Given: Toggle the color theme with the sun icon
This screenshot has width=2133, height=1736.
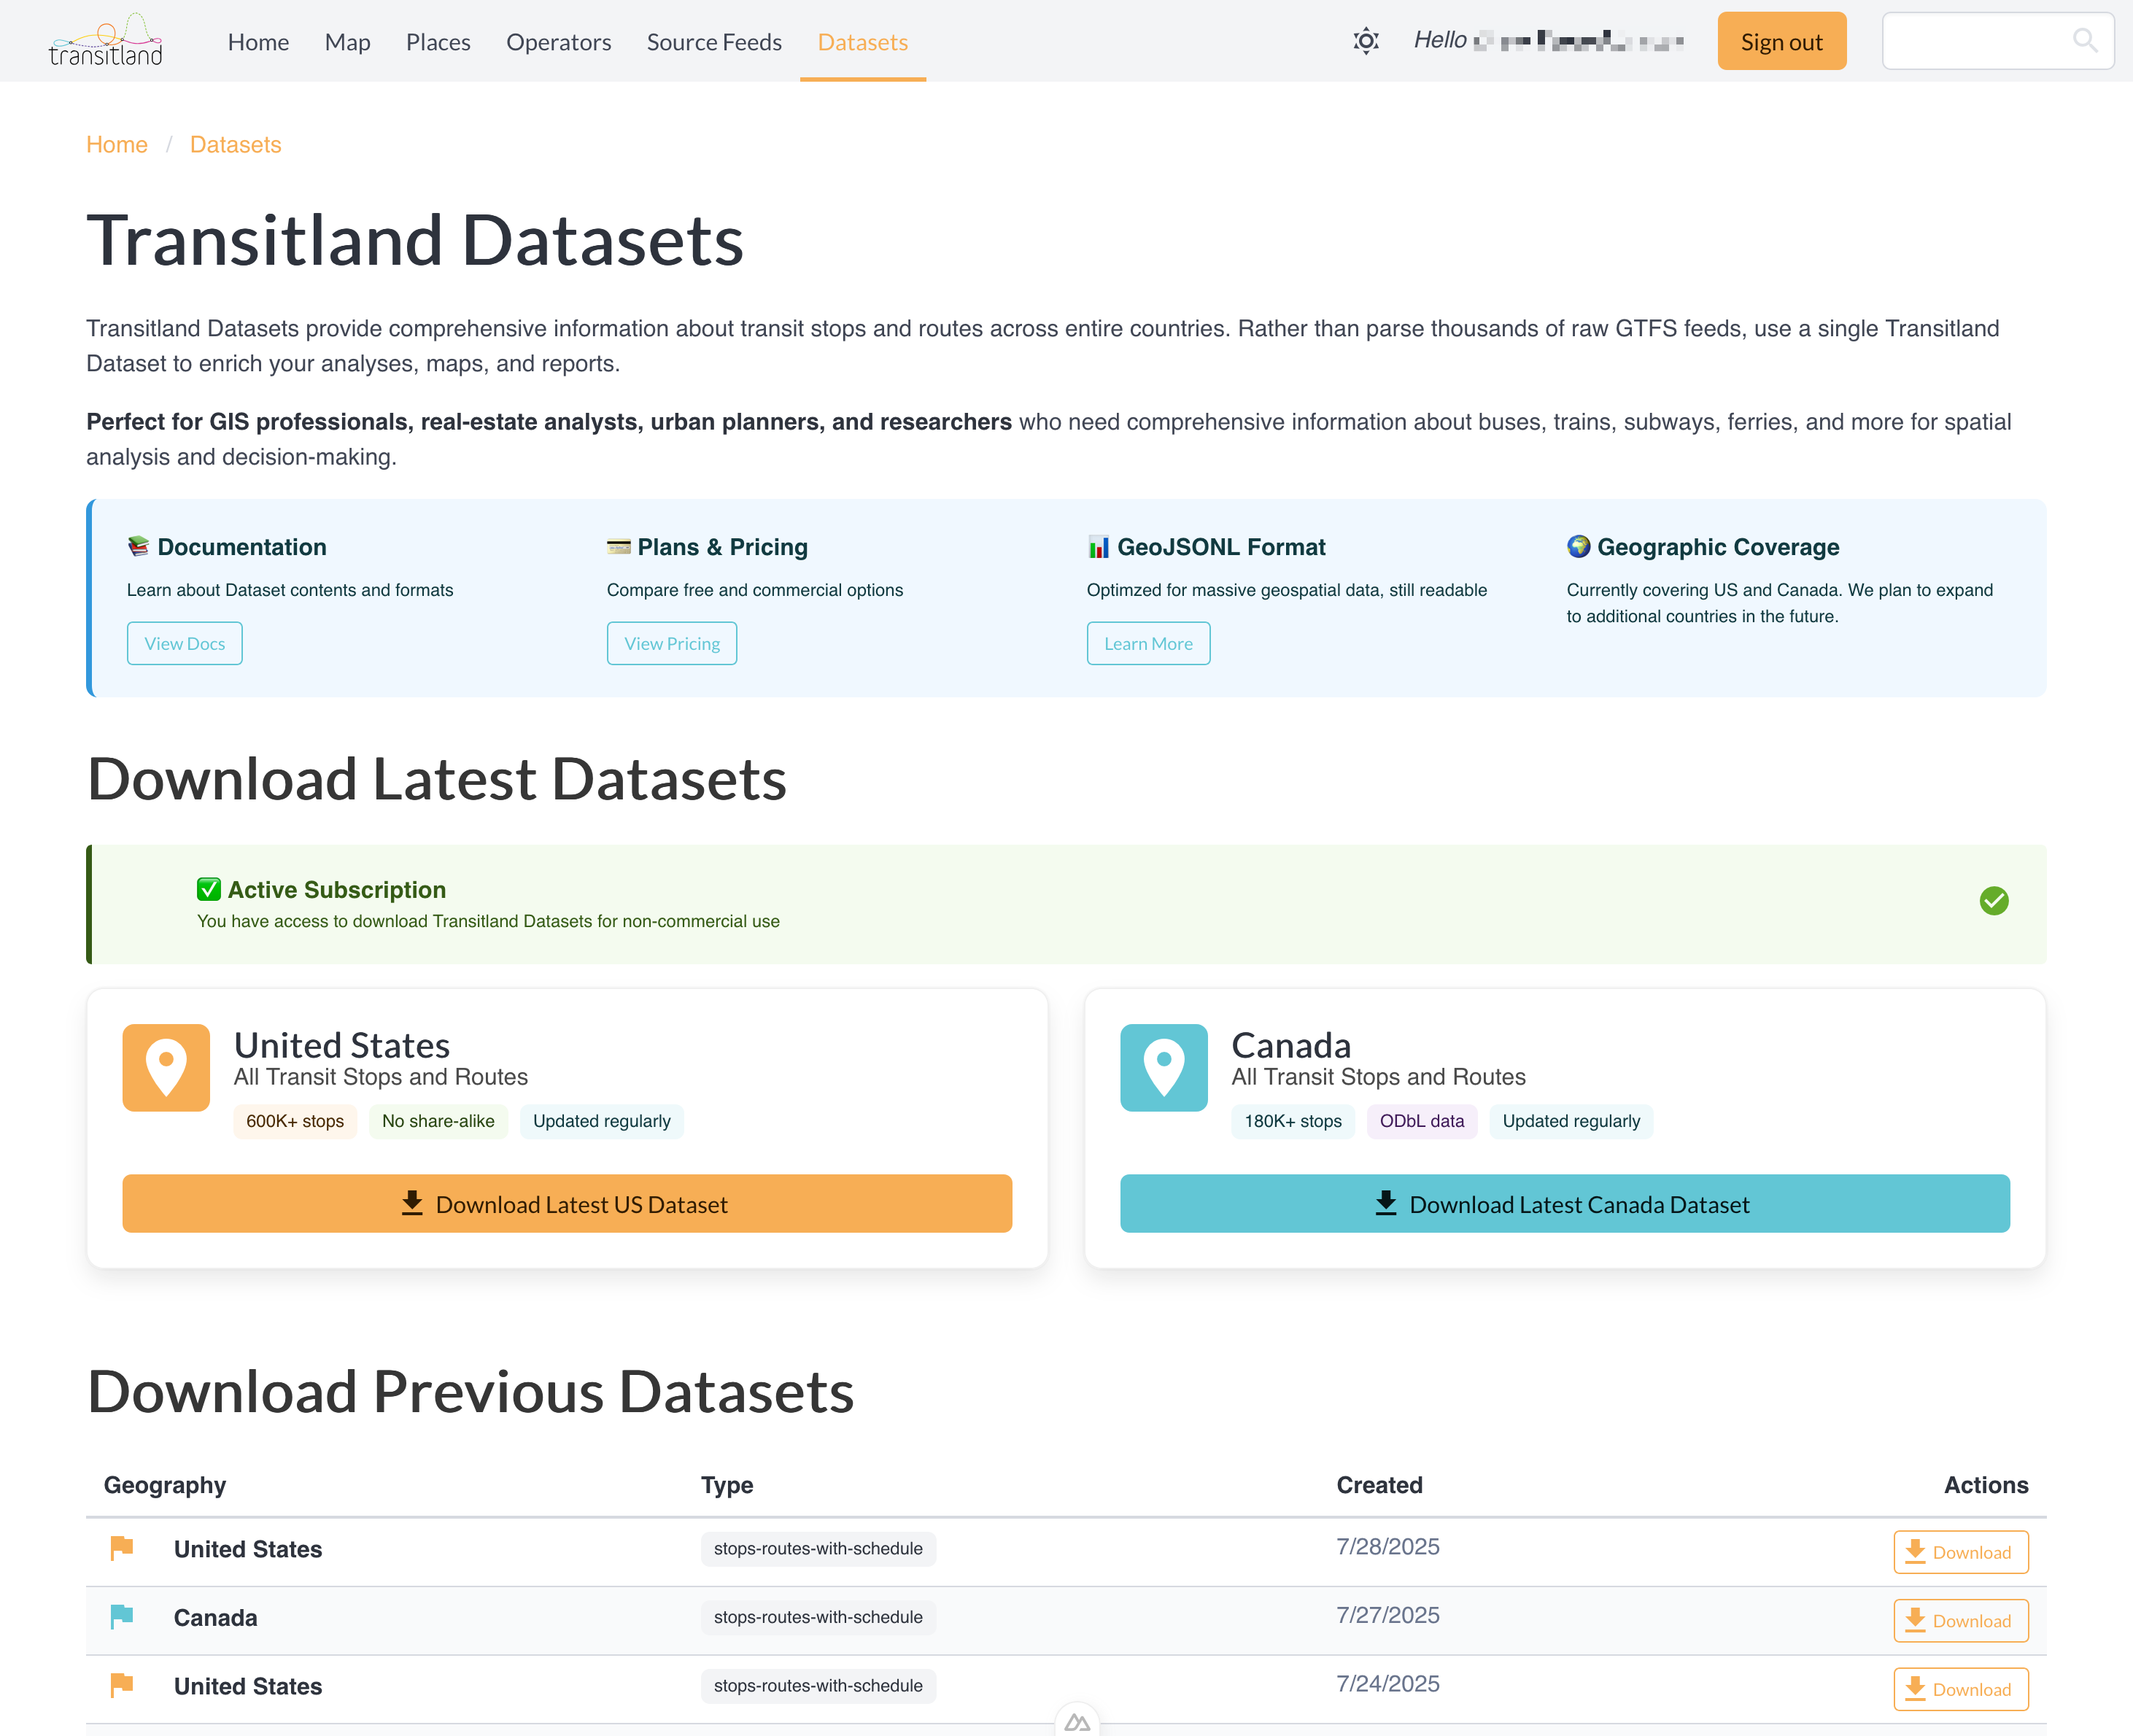Looking at the screenshot, I should (x=1366, y=41).
